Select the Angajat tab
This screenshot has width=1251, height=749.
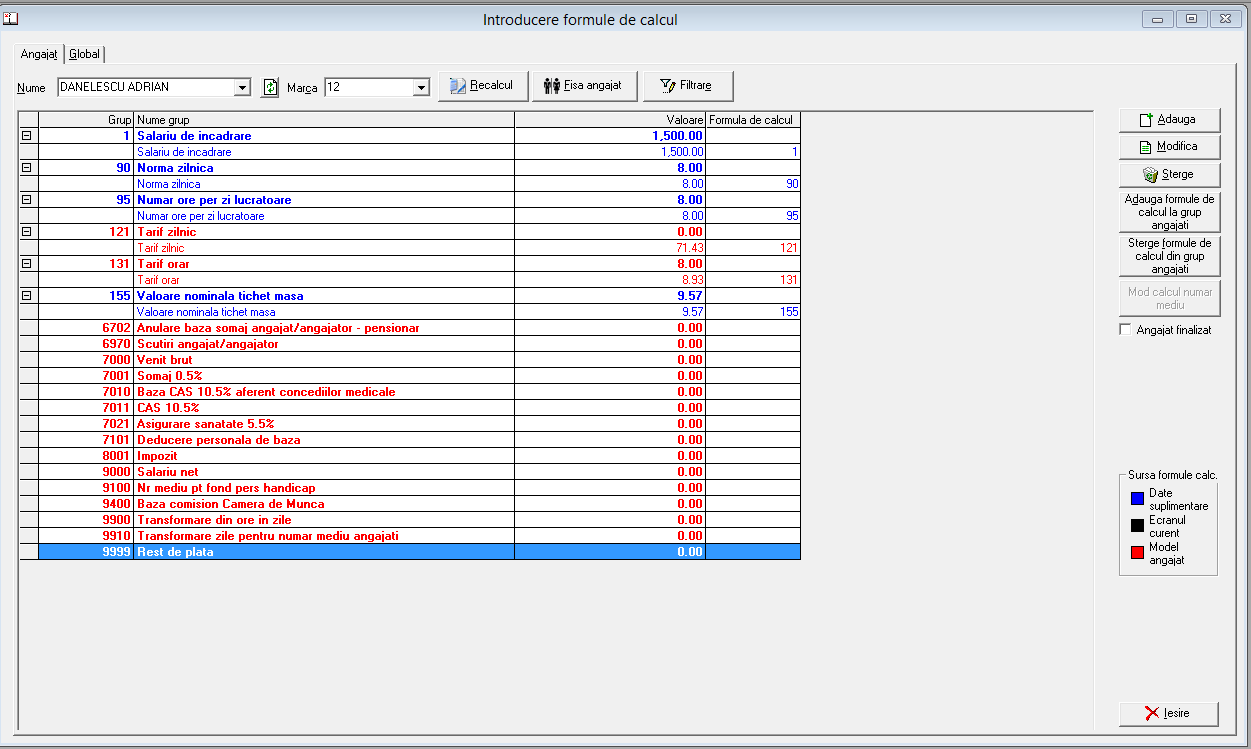[38, 54]
